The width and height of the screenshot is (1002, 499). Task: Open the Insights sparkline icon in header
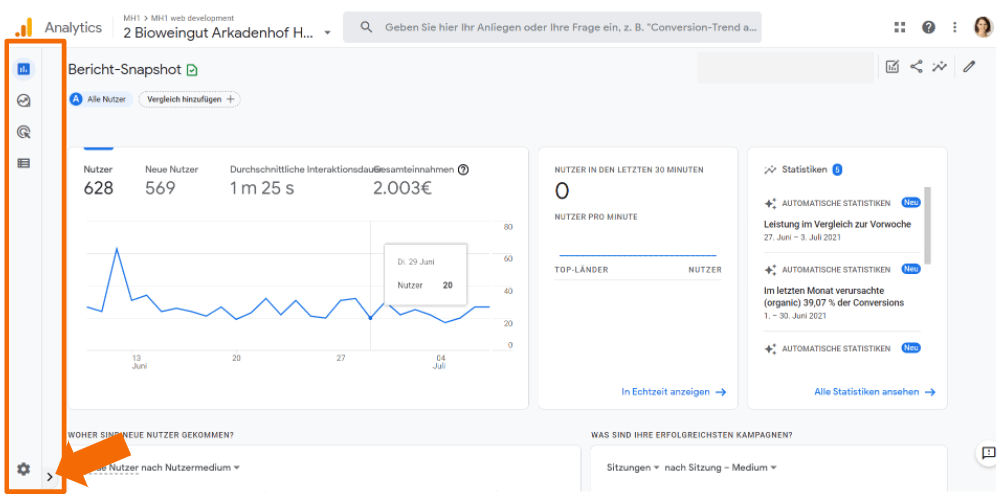tap(939, 67)
